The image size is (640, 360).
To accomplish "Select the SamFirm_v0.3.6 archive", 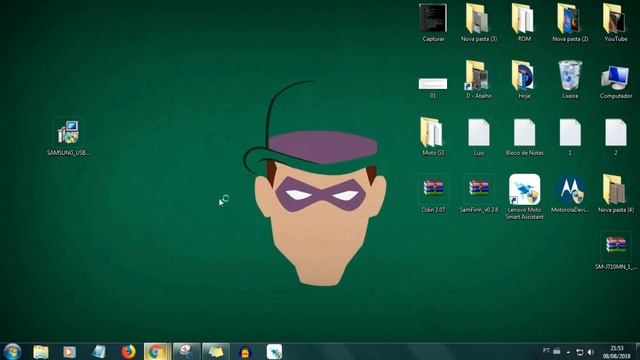I will click(x=479, y=194).
